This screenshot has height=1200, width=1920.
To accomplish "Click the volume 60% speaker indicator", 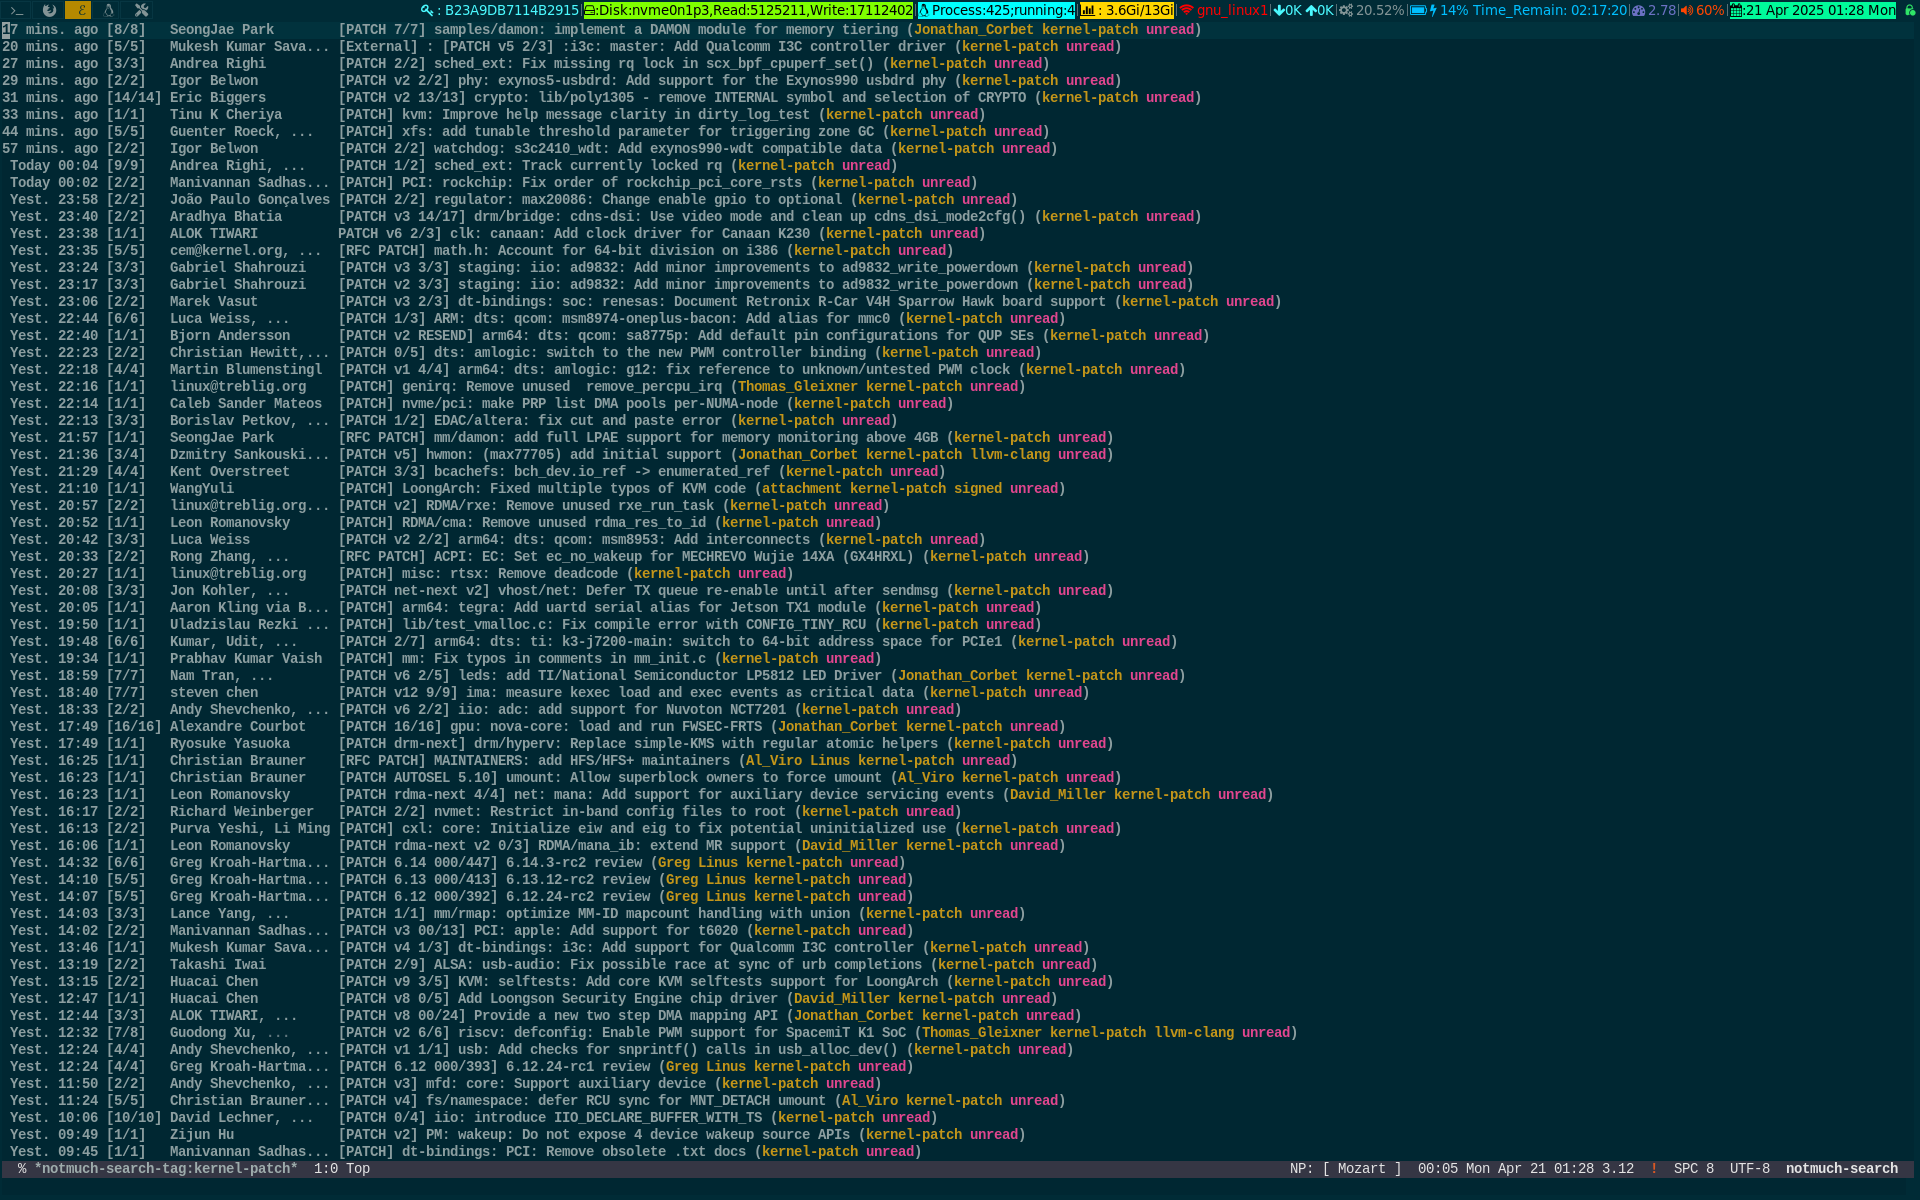I will (1702, 10).
